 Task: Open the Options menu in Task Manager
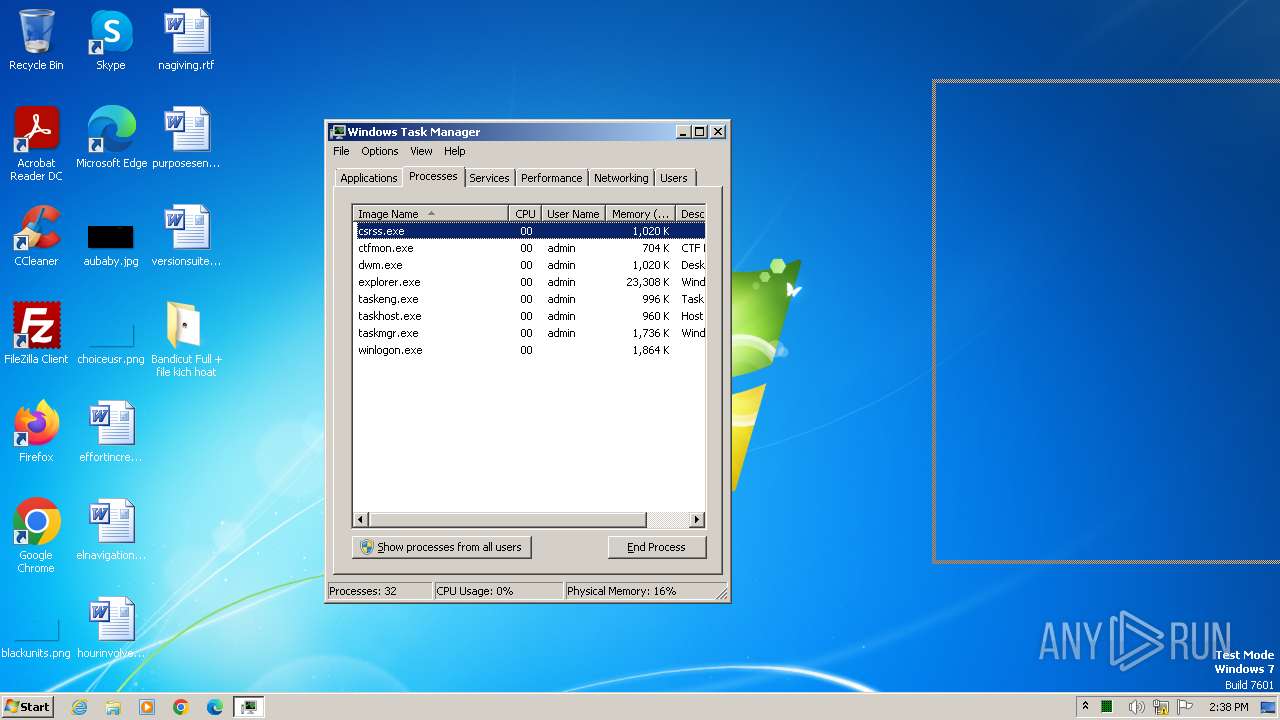pyautogui.click(x=379, y=151)
